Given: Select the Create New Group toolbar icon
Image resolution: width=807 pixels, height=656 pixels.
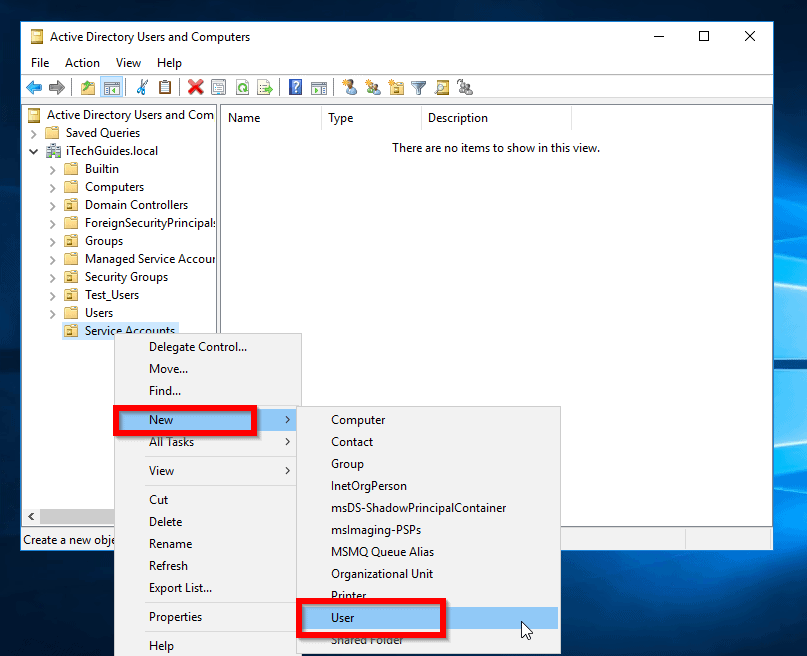Looking at the screenshot, I should [372, 87].
